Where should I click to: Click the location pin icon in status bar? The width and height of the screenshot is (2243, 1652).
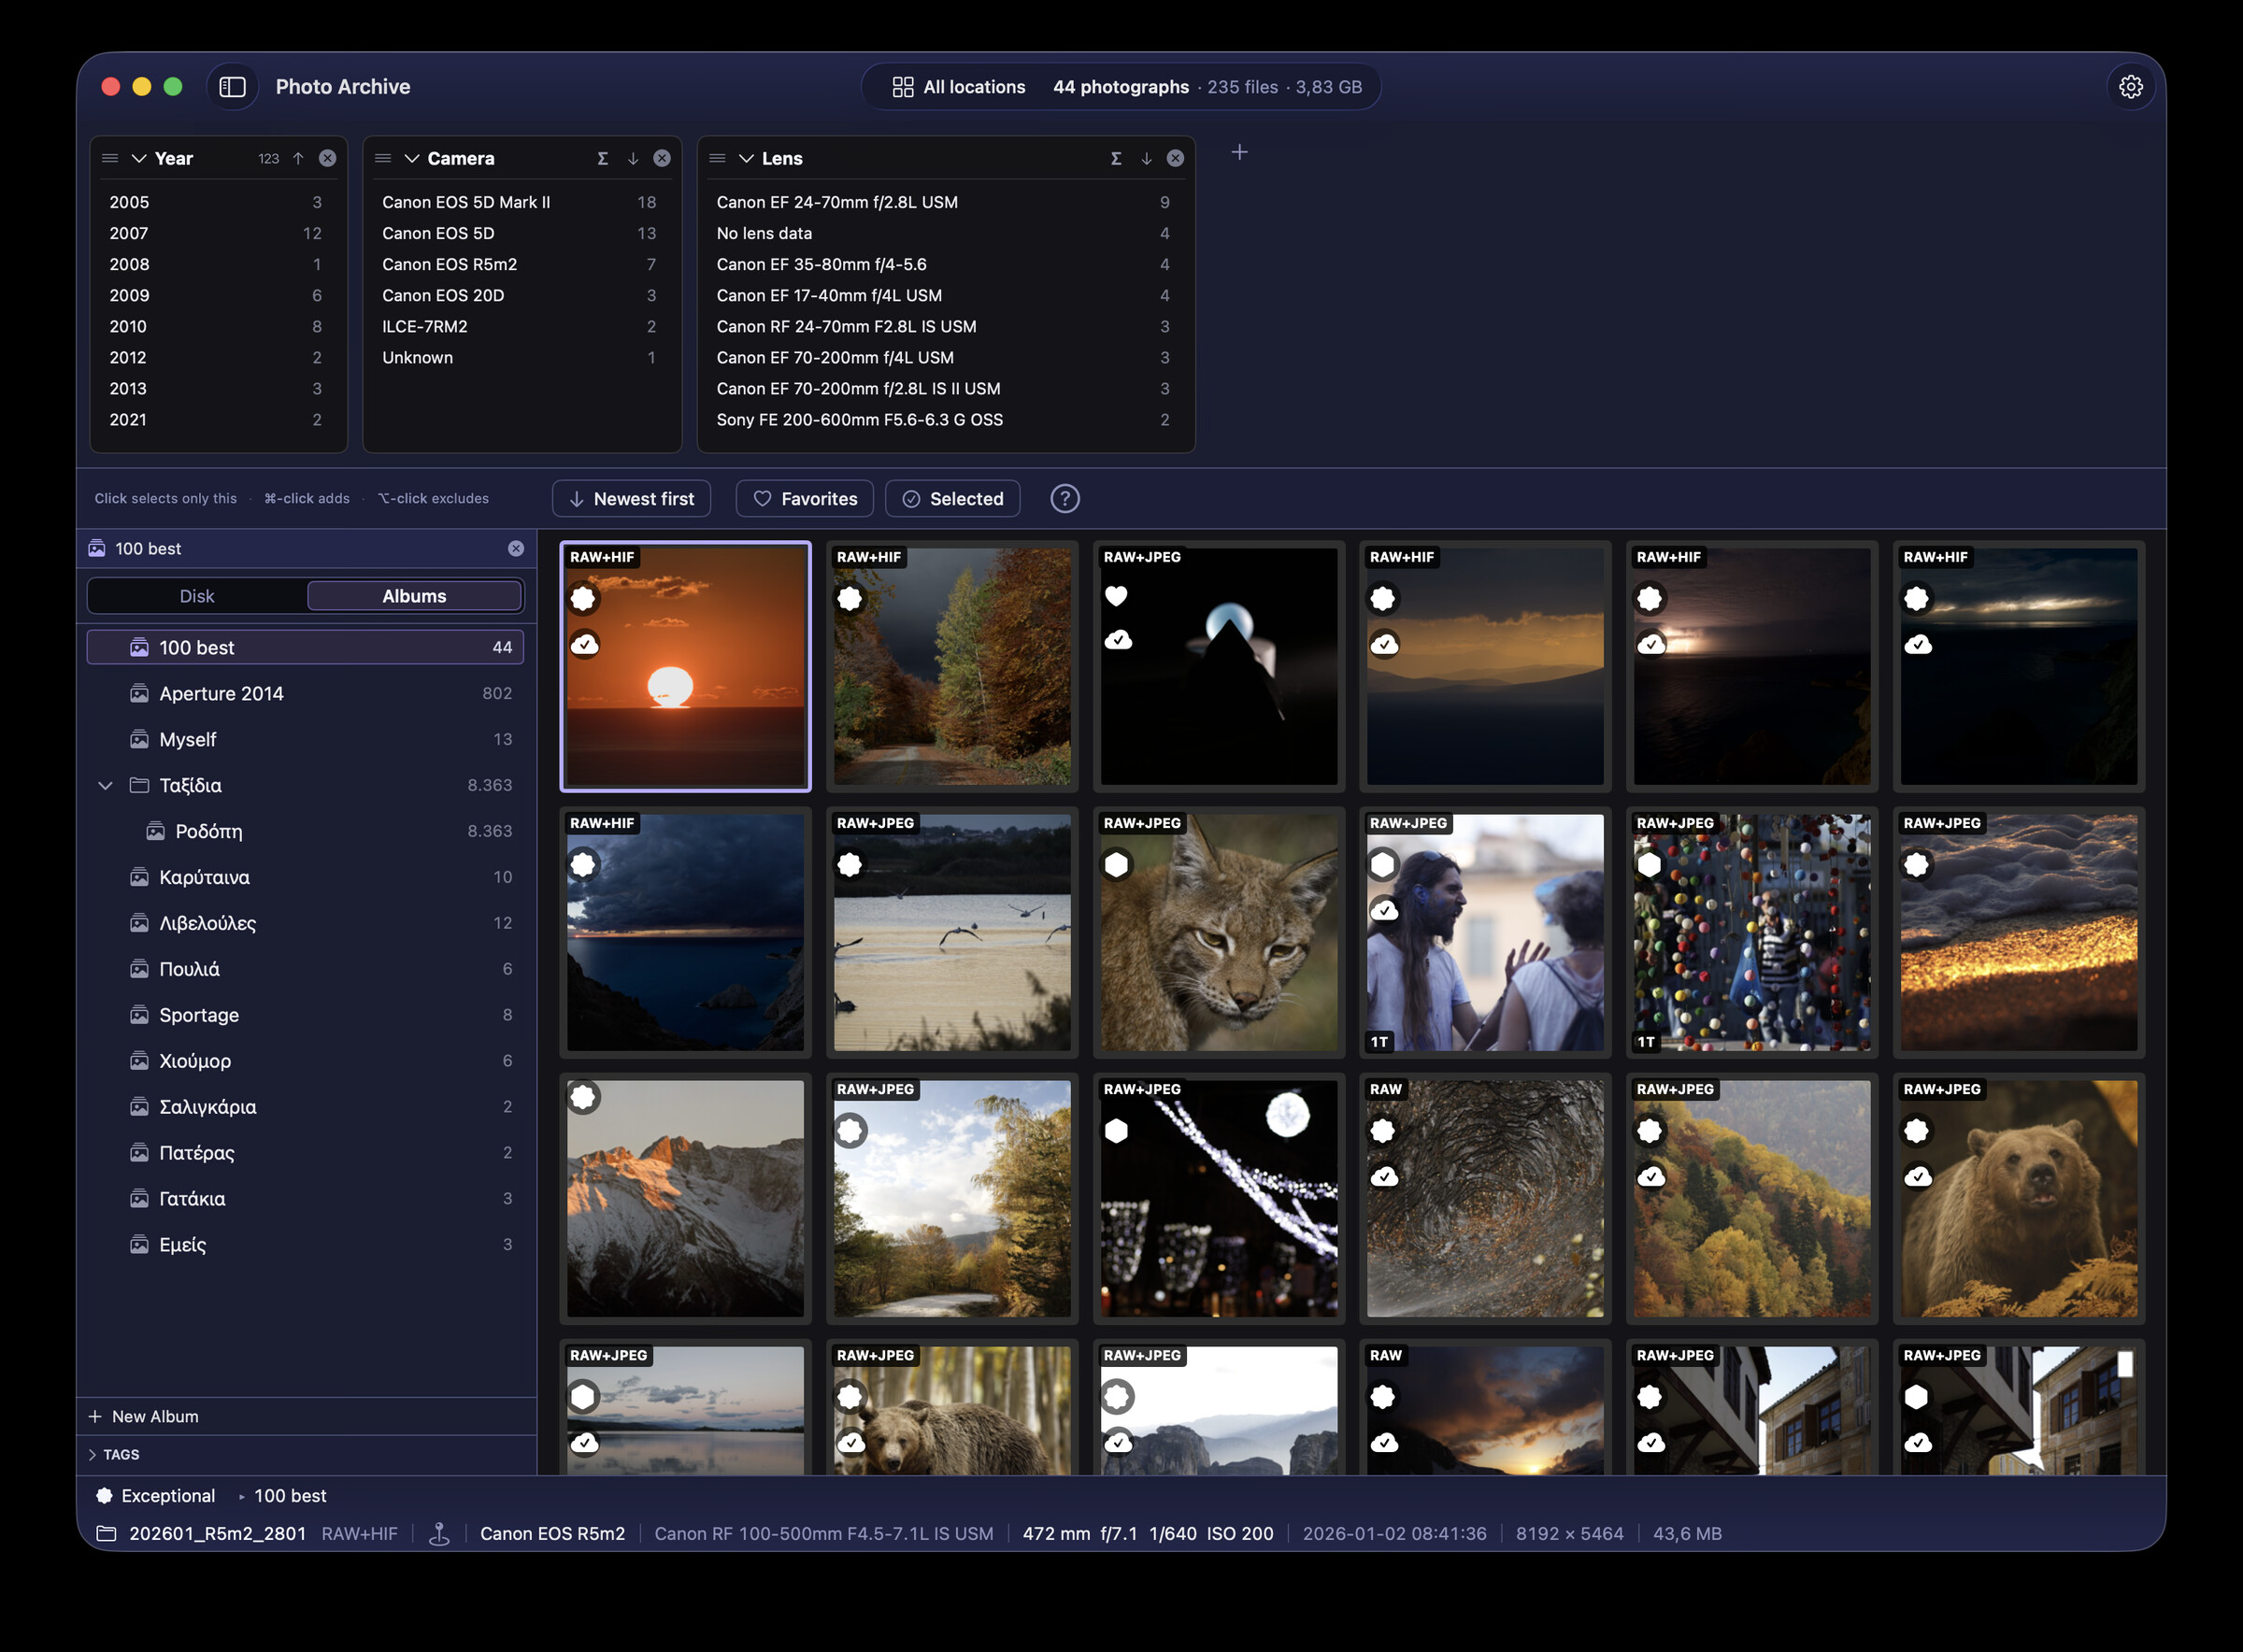click(439, 1533)
